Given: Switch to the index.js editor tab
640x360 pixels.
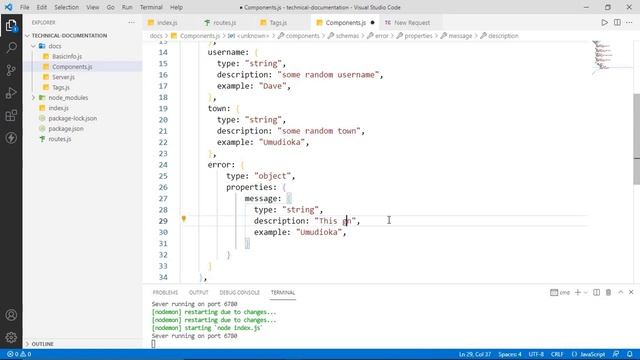Looking at the screenshot, I should coord(167,23).
